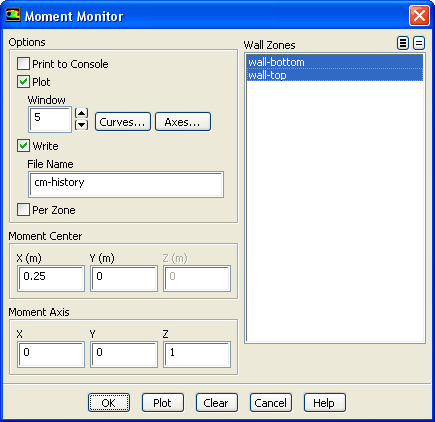
Task: Click the deselect-all wall zones icon
Action: coord(419,43)
